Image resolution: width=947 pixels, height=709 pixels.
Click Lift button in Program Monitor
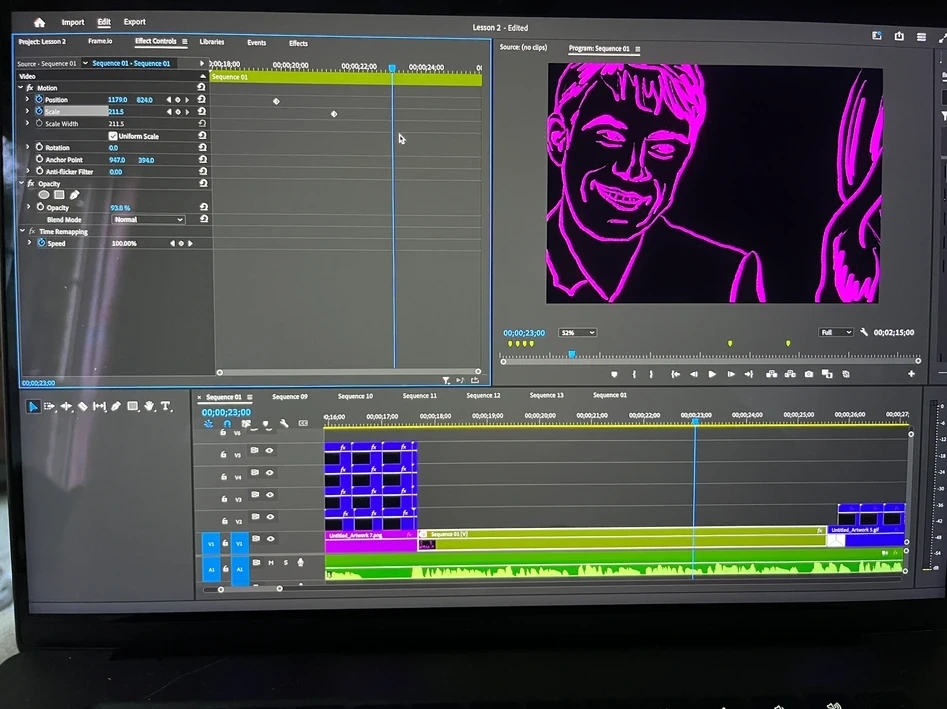coord(771,374)
